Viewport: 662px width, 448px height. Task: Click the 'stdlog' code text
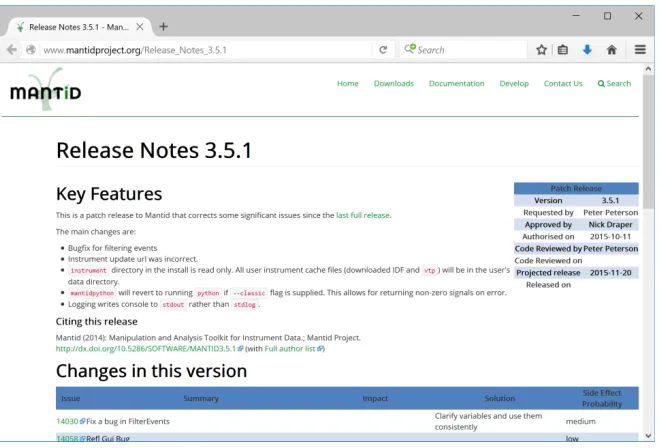(x=244, y=304)
